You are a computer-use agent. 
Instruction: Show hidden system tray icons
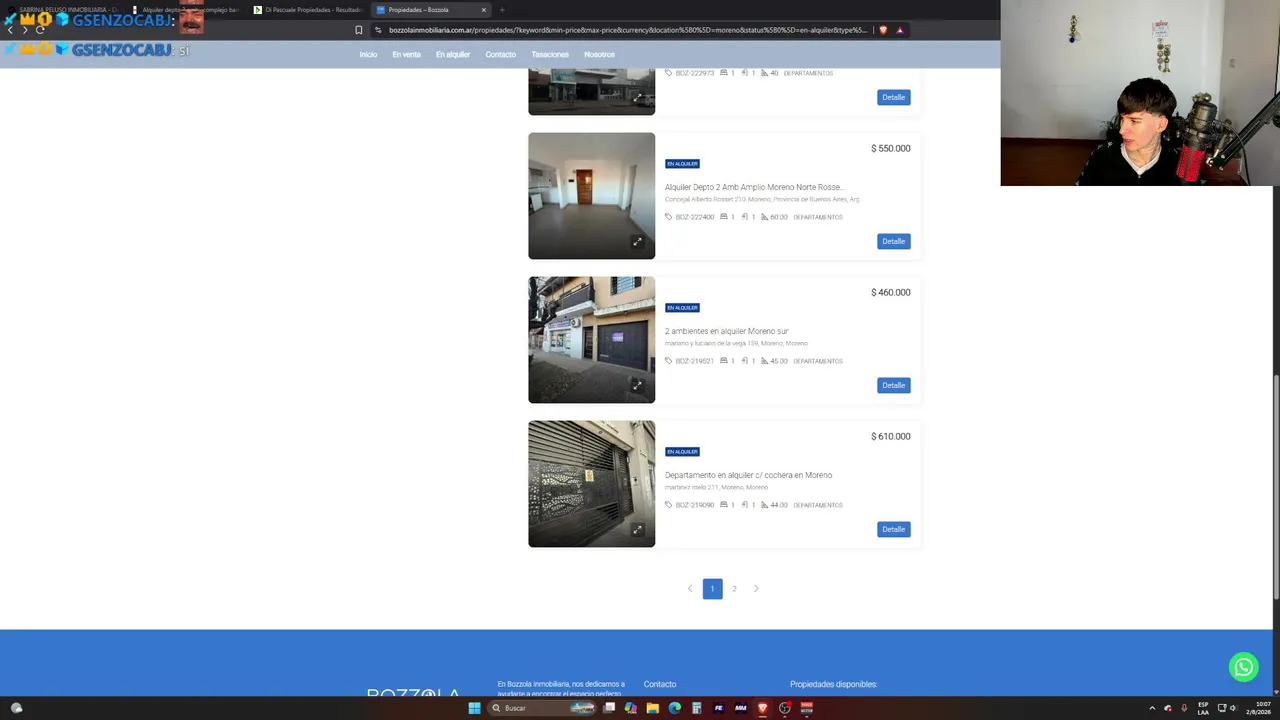(x=1151, y=708)
